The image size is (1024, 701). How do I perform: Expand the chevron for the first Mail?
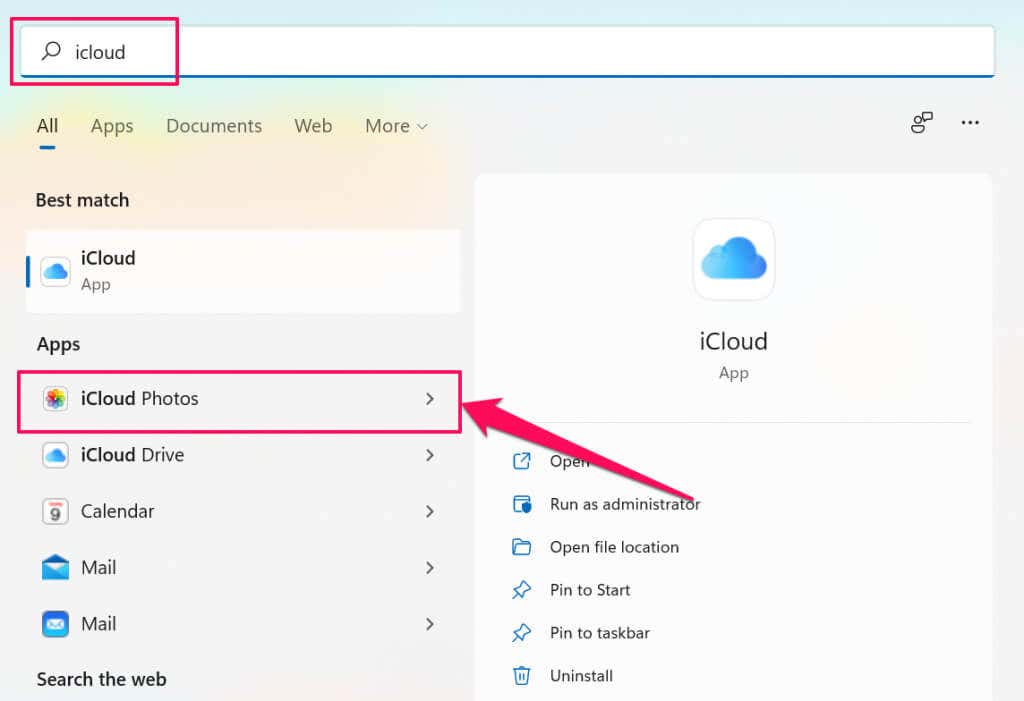pyautogui.click(x=430, y=568)
